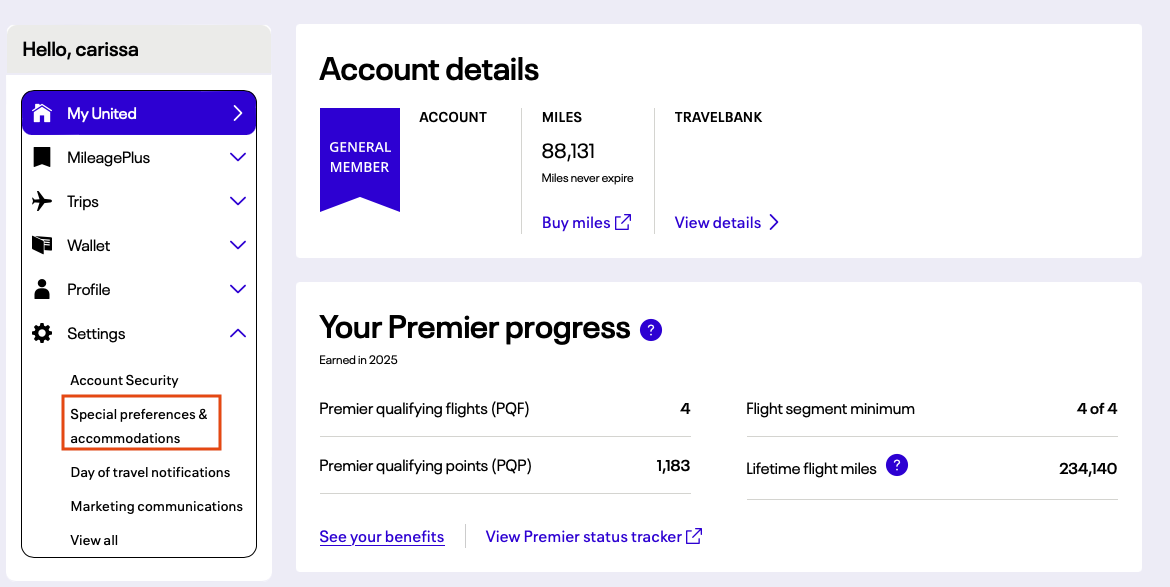Open Marketing communications settings
The height and width of the screenshot is (587, 1170).
[x=156, y=506]
